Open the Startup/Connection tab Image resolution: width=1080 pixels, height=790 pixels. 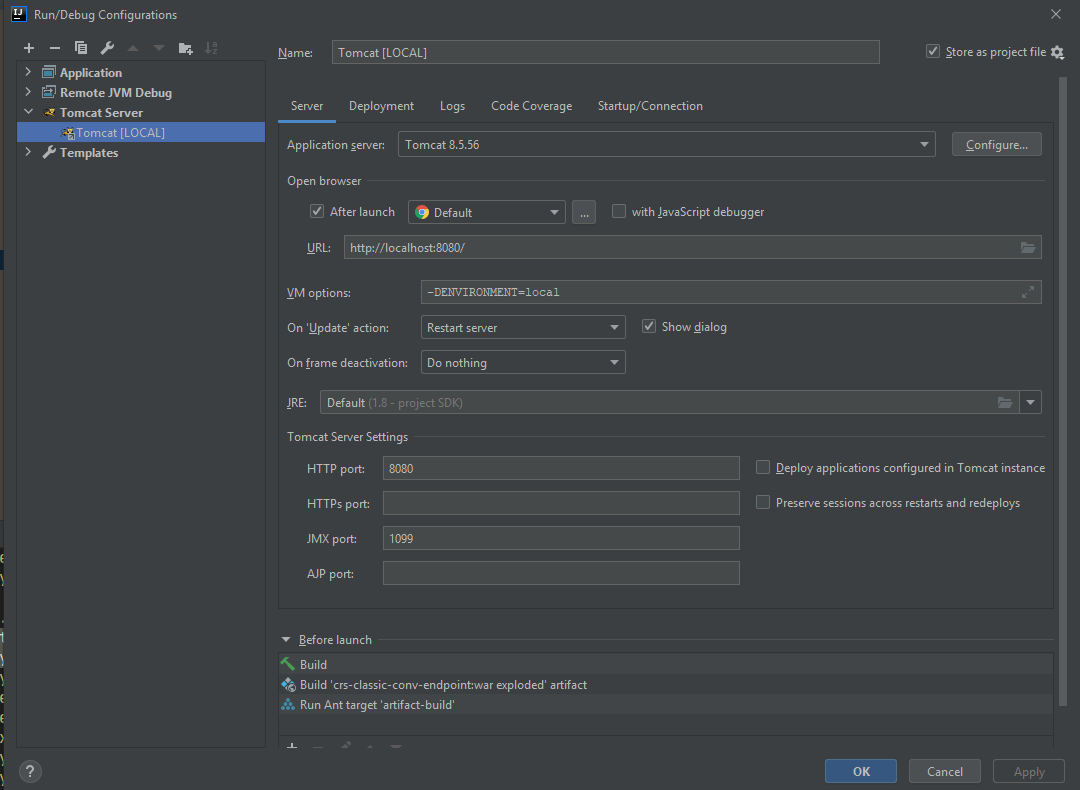650,105
